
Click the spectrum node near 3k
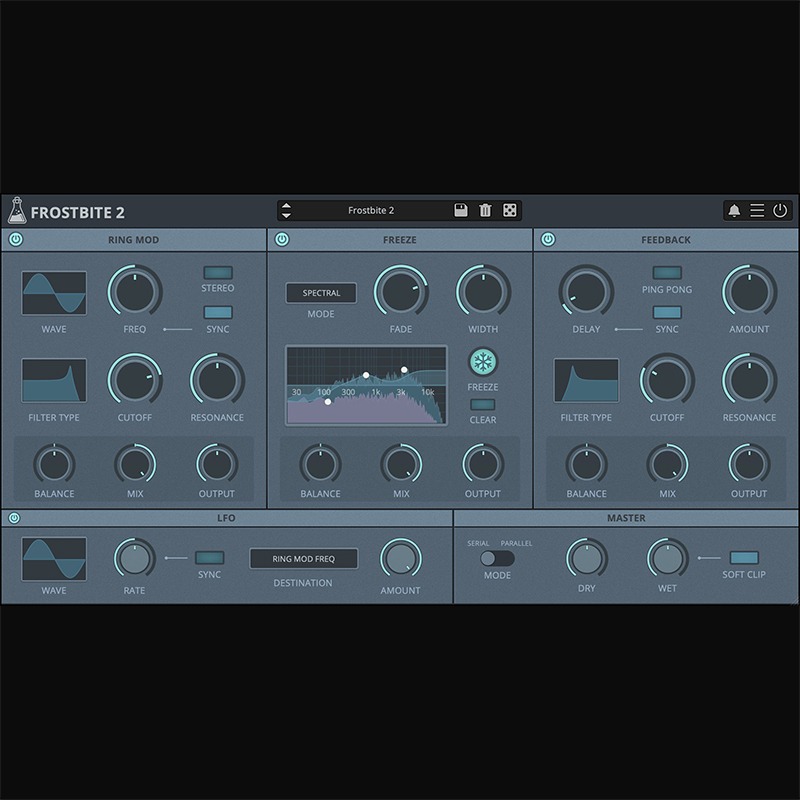404,369
